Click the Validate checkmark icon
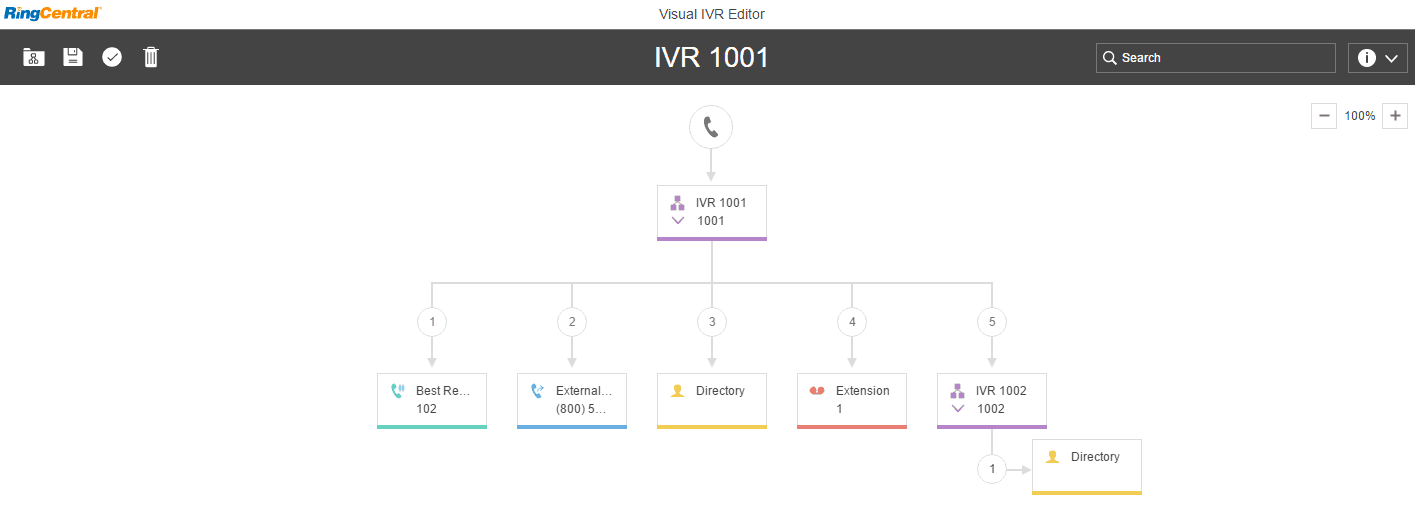 [x=112, y=57]
